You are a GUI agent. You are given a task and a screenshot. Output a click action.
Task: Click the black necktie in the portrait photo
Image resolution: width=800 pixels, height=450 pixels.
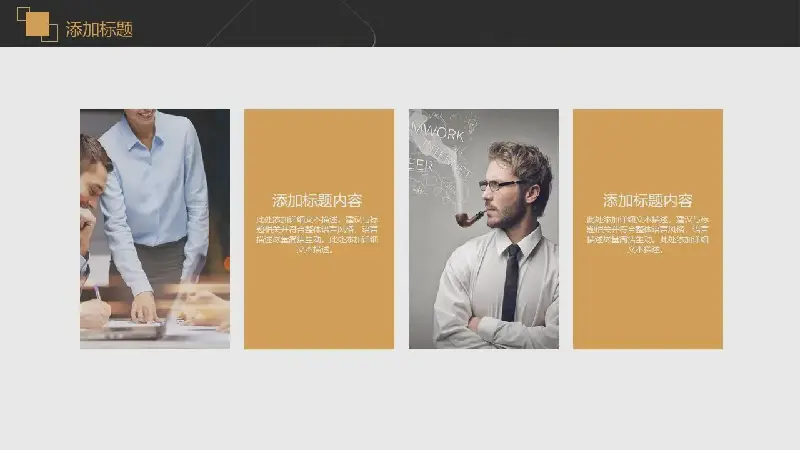pos(511,282)
